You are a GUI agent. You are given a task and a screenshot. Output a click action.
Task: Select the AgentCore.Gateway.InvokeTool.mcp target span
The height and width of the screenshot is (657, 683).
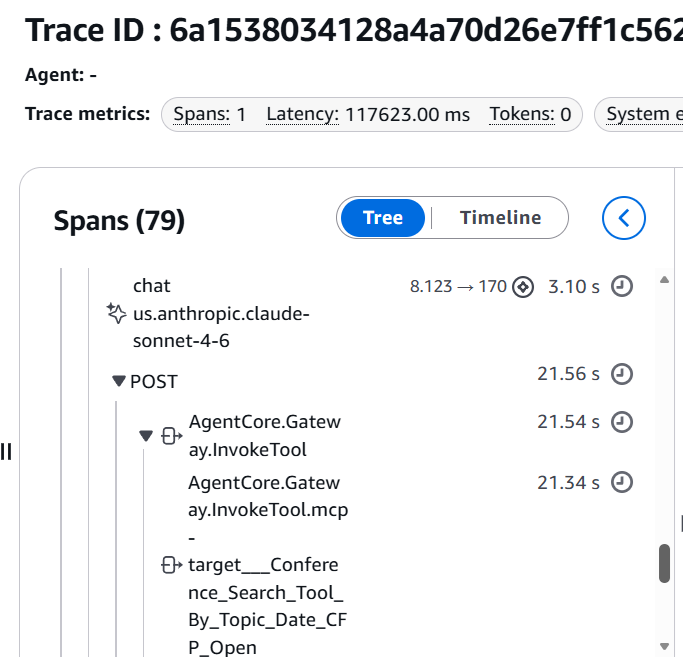click(x=268, y=565)
